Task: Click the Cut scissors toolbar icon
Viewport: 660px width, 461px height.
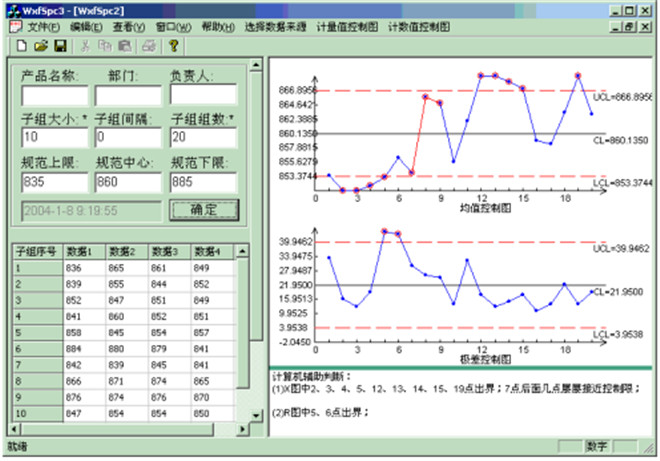Action: point(86,46)
